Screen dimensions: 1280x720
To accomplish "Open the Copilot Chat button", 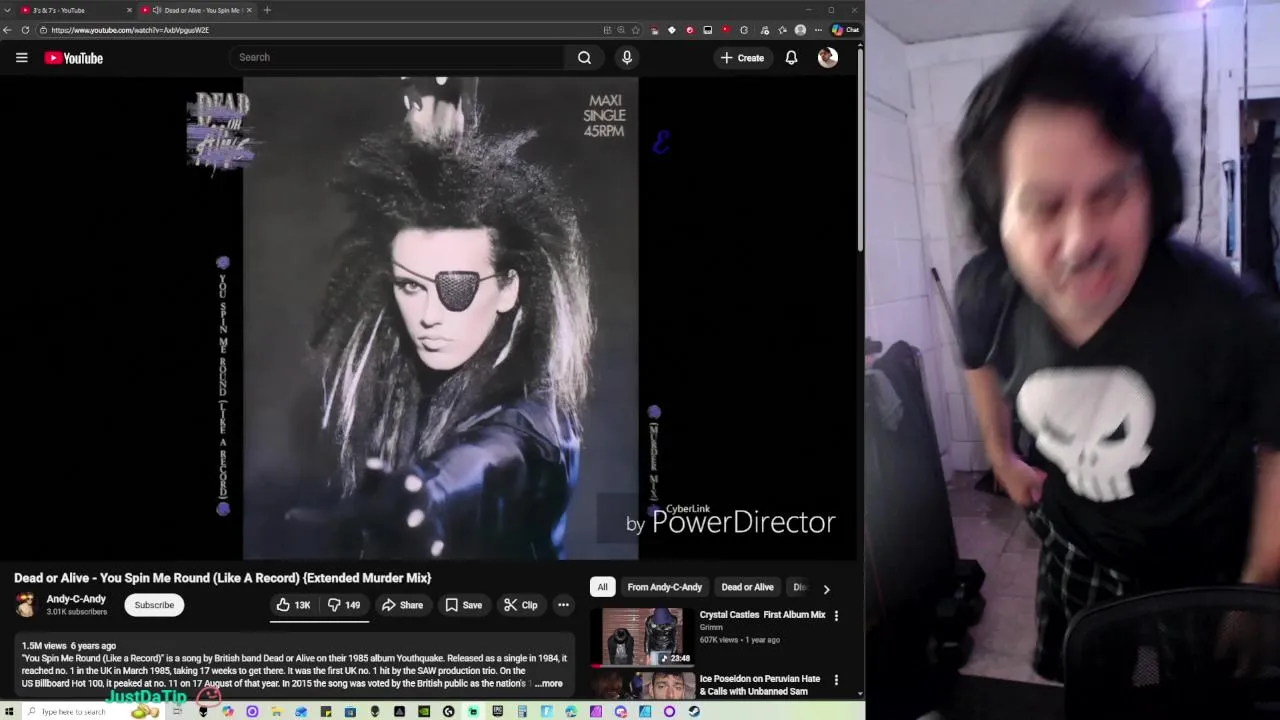I will coord(846,30).
